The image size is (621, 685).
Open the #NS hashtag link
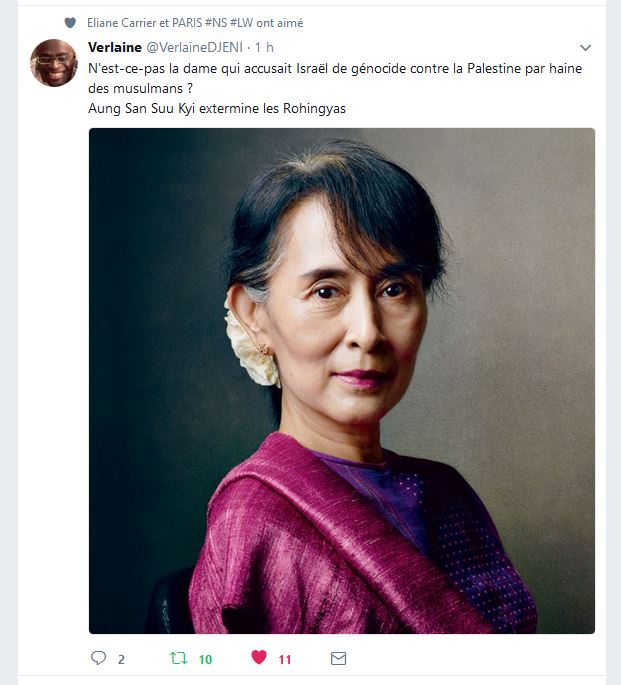(216, 23)
